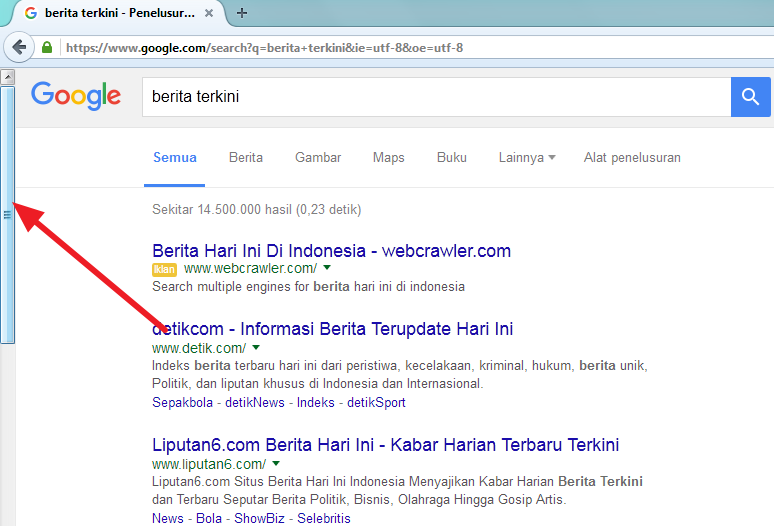Select the Semua tab

pos(175,157)
